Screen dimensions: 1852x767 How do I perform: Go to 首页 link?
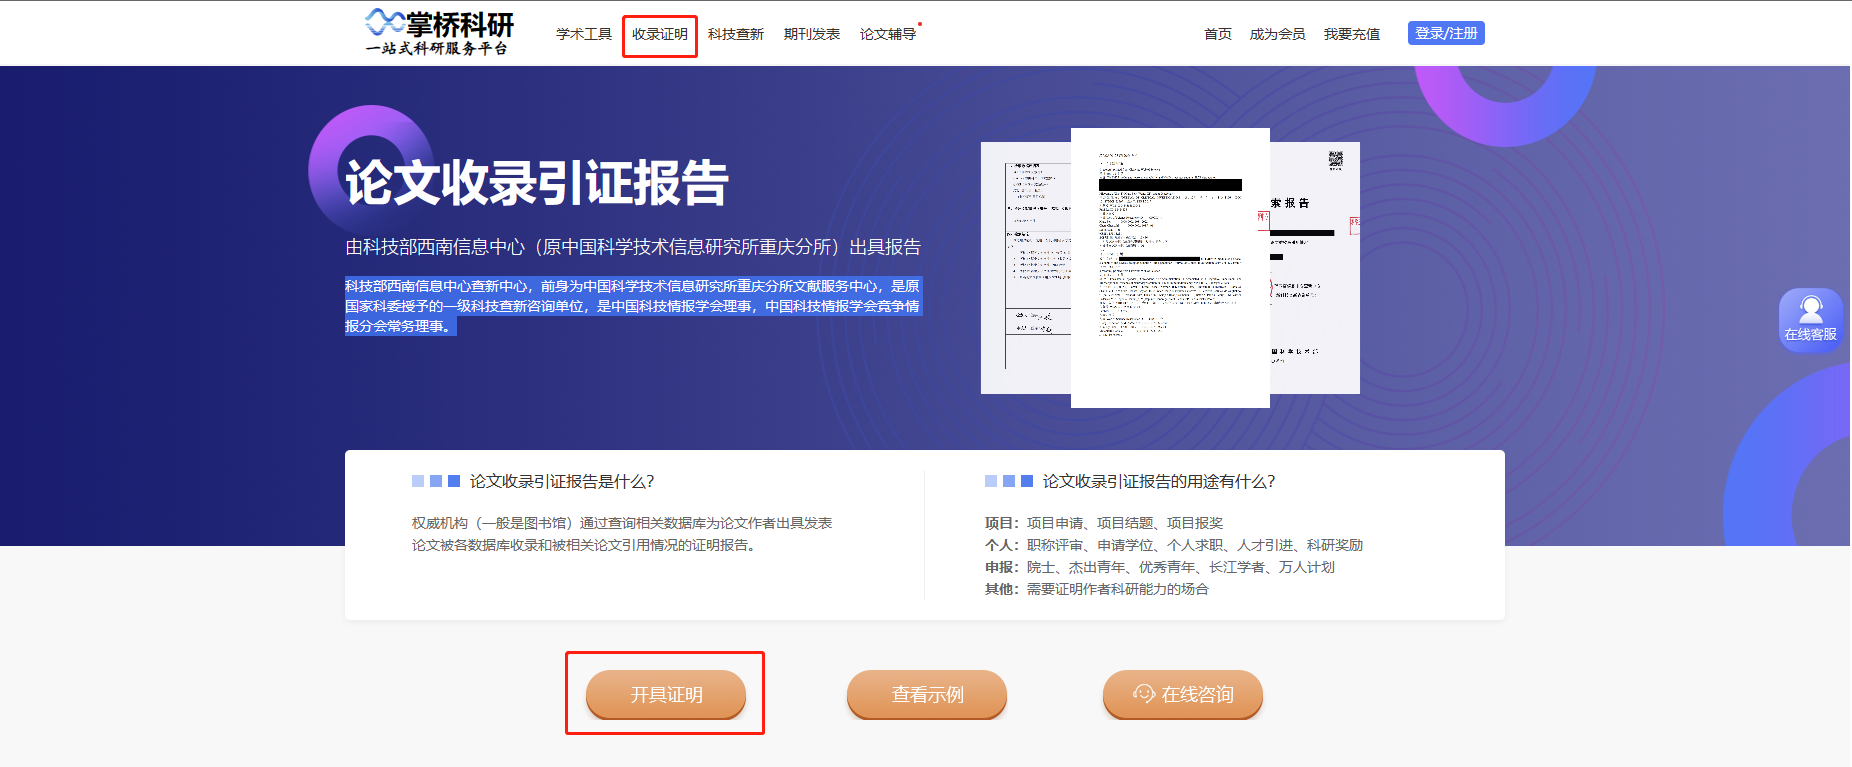[x=1218, y=34]
